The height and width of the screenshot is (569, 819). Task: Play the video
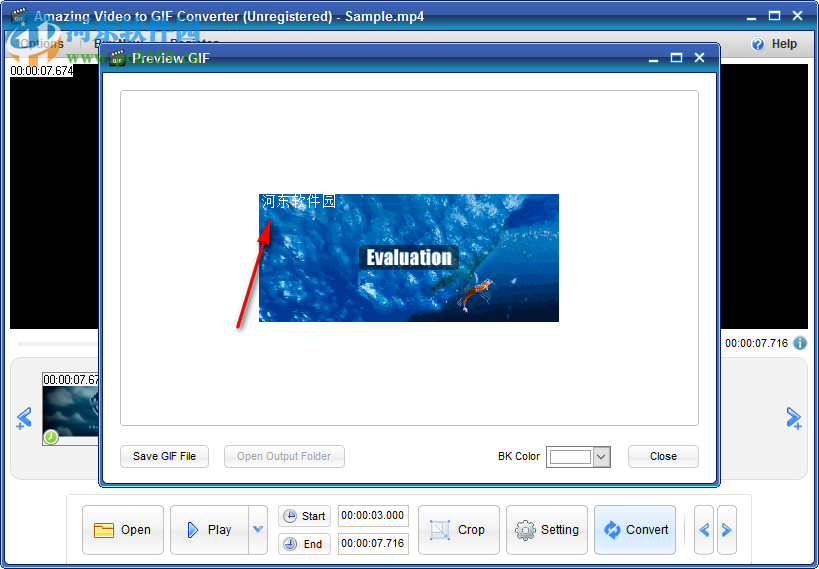(x=209, y=530)
